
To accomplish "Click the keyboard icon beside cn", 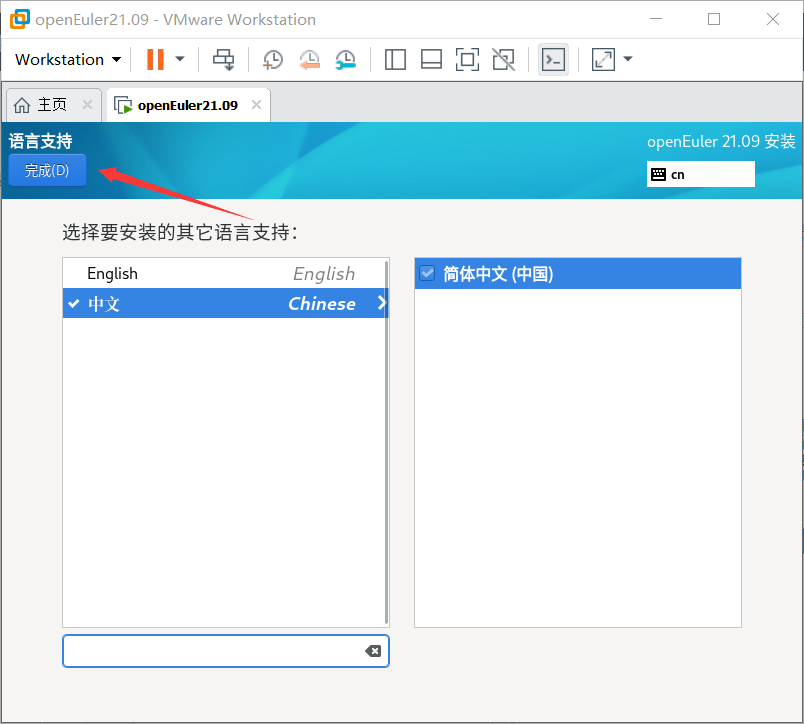I will pyautogui.click(x=658, y=174).
